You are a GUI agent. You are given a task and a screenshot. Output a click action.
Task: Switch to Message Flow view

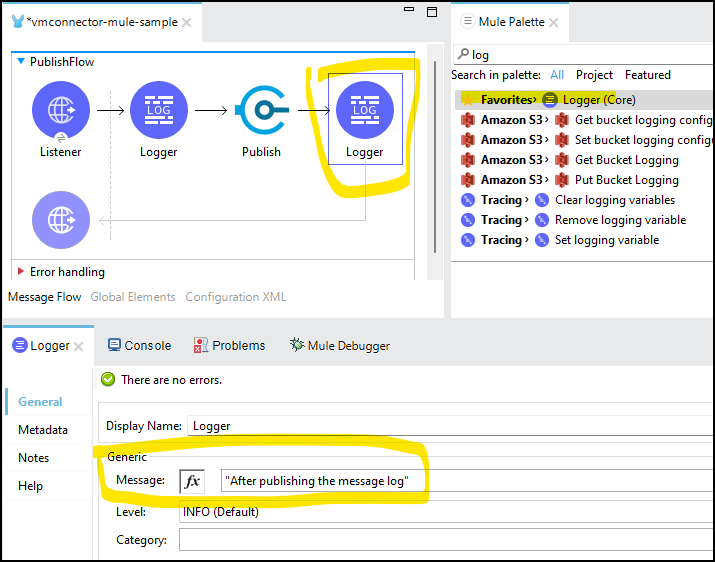pyautogui.click(x=45, y=297)
